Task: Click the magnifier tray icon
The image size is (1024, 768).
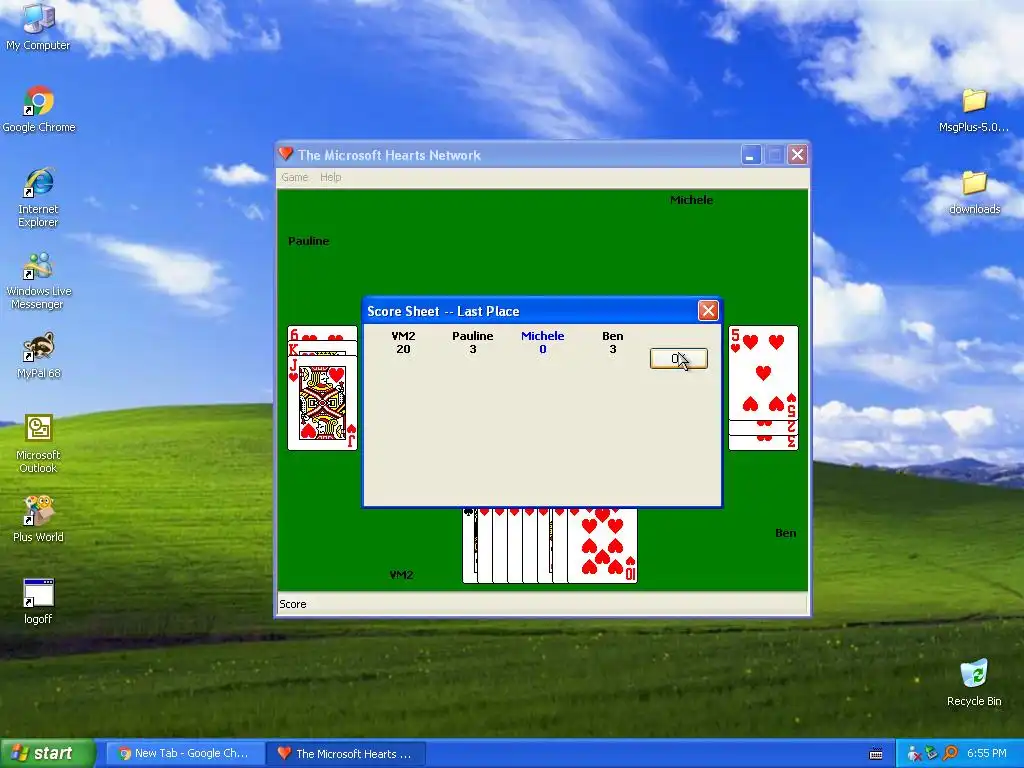Action: tap(950, 754)
